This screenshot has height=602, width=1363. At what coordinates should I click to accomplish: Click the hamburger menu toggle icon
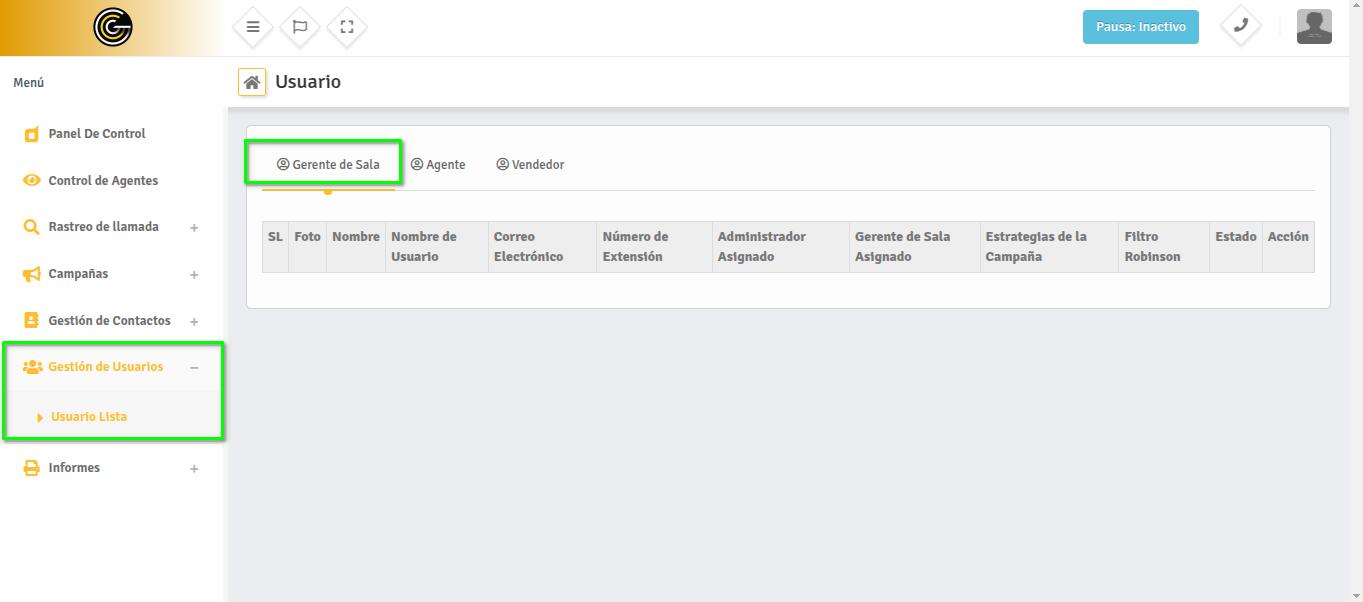click(253, 27)
